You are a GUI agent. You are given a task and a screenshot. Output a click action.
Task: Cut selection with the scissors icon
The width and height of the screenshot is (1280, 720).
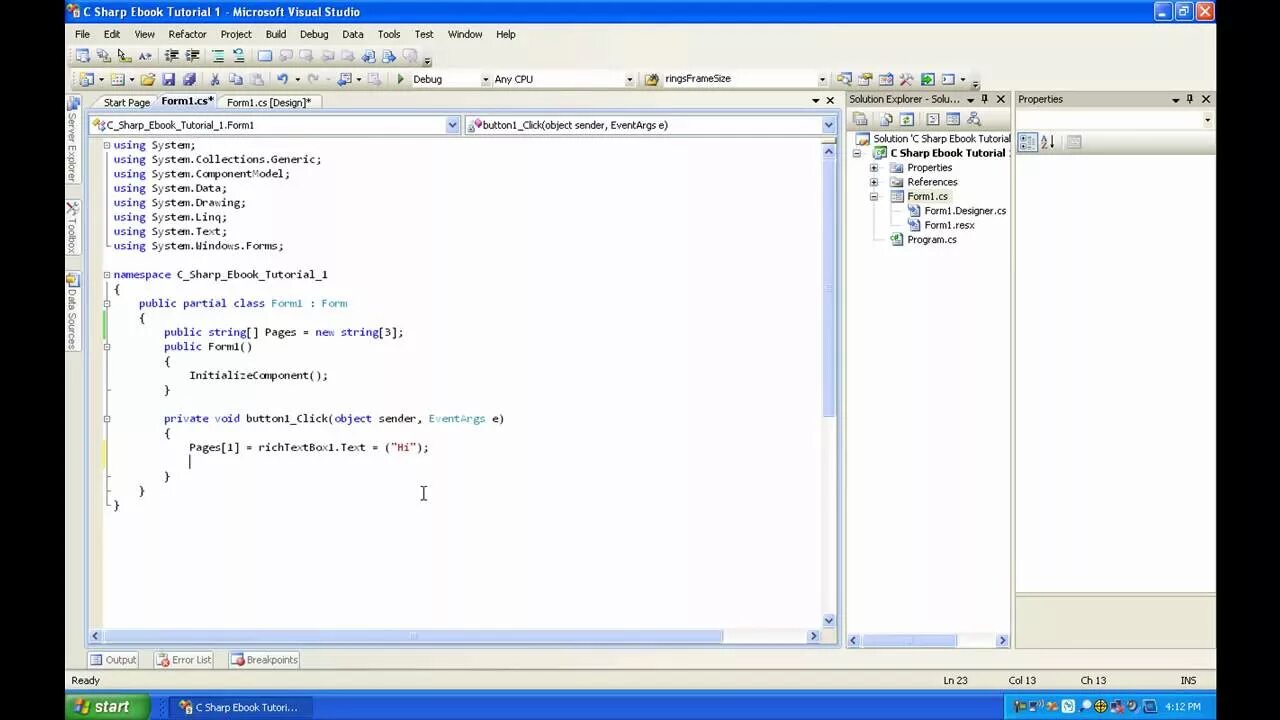pyautogui.click(x=214, y=79)
